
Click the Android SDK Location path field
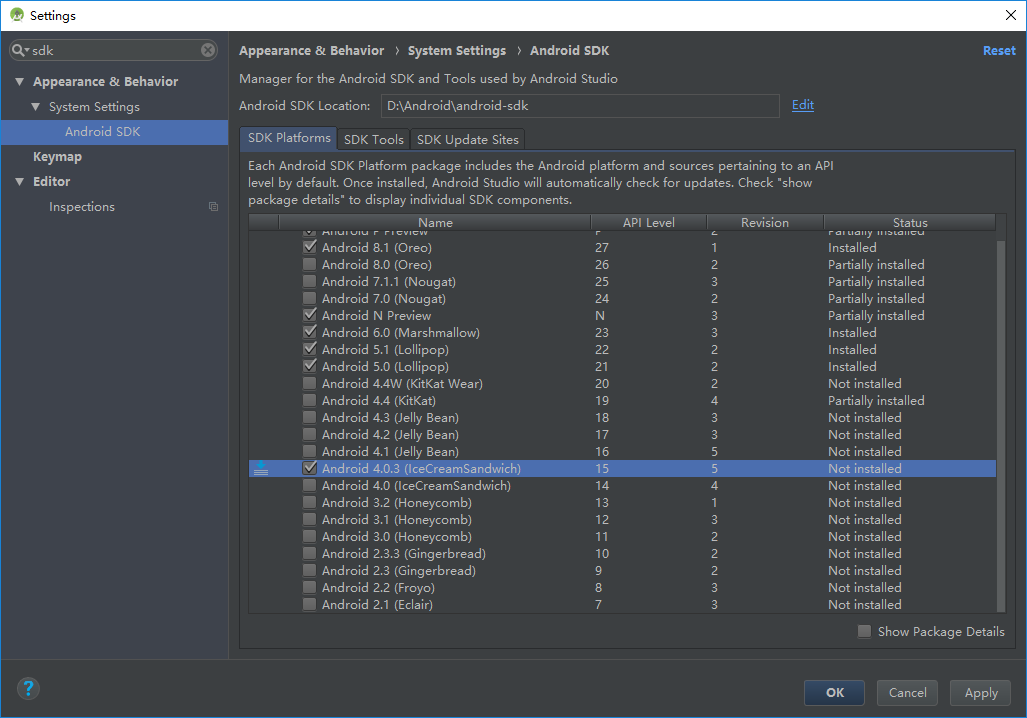point(580,105)
